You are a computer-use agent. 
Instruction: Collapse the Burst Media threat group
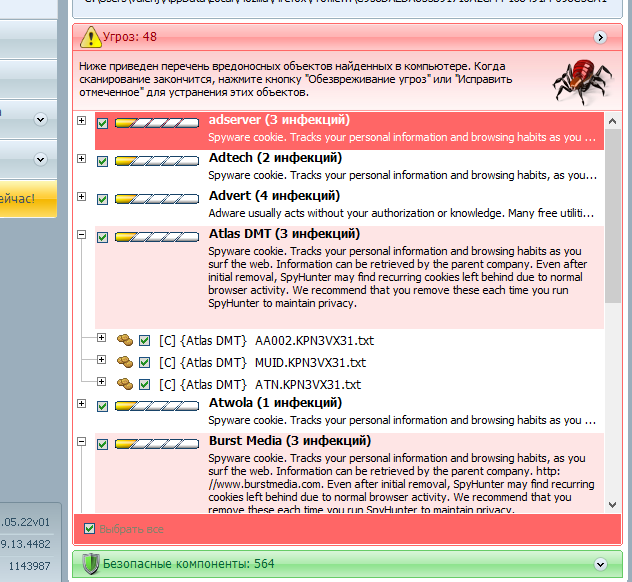81,442
